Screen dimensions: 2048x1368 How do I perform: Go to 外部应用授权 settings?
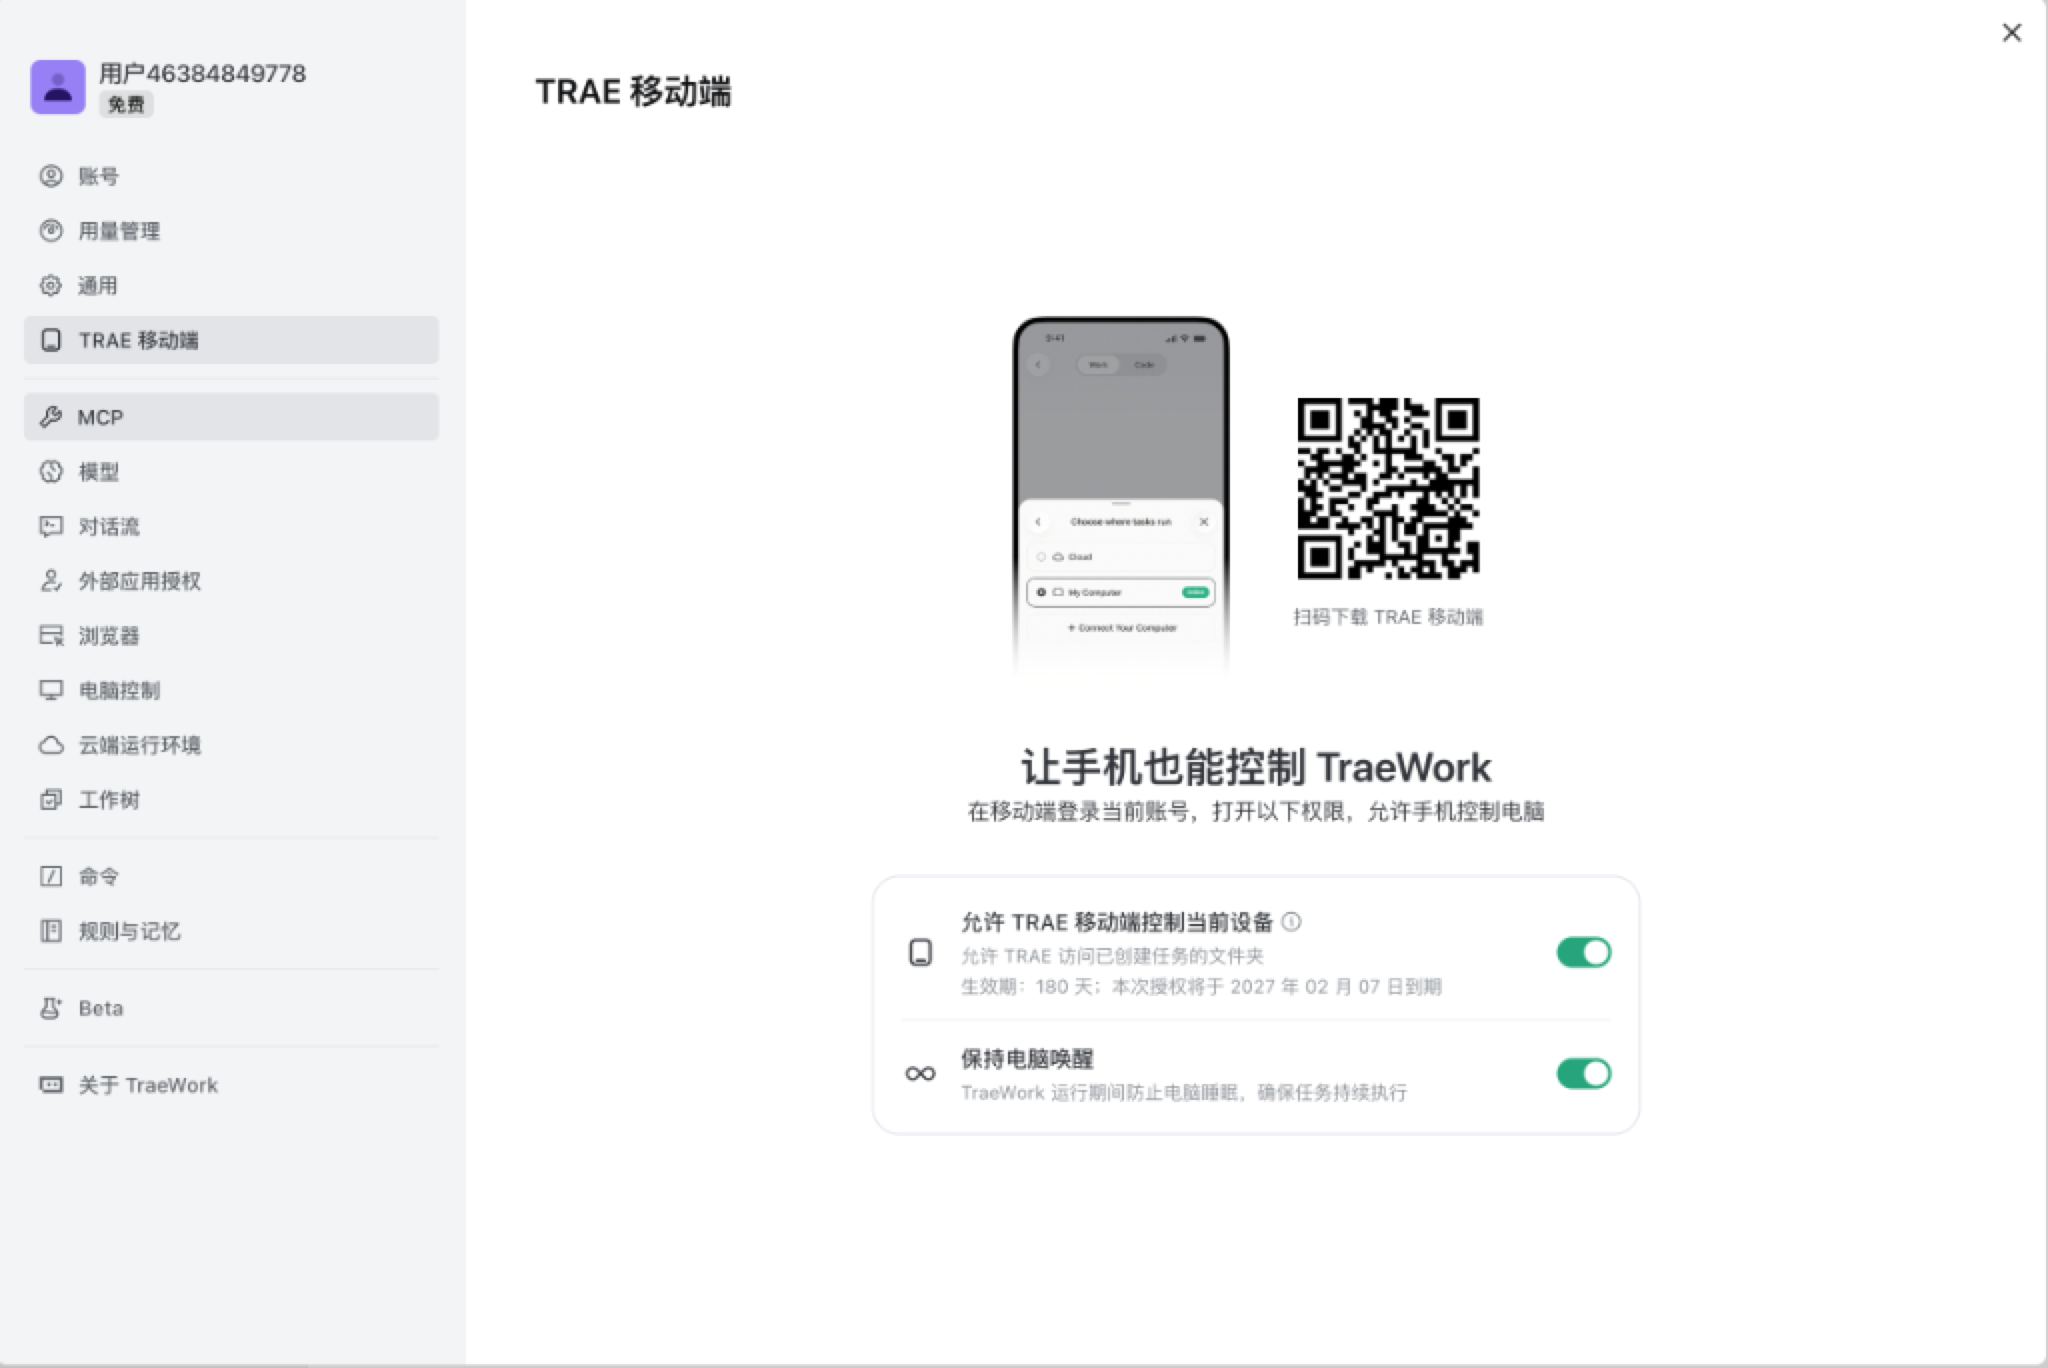click(231, 581)
